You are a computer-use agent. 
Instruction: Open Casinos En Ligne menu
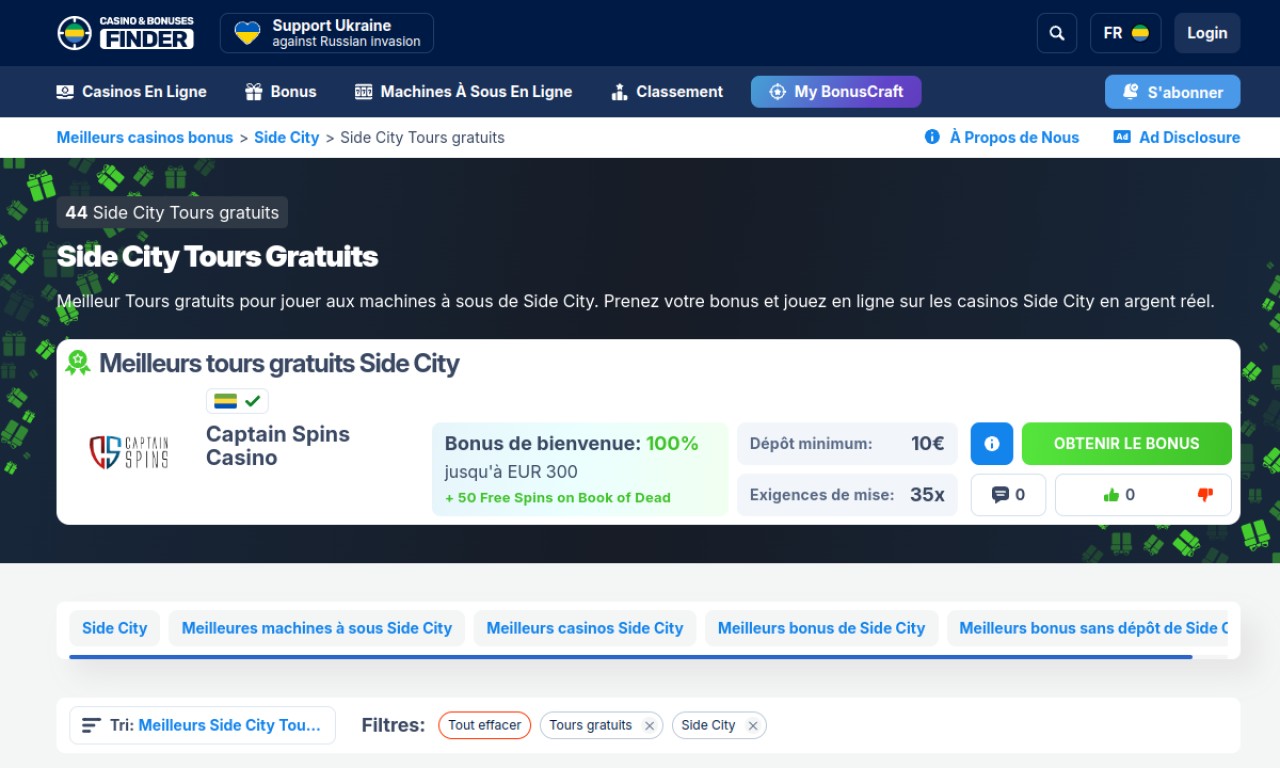pos(132,92)
